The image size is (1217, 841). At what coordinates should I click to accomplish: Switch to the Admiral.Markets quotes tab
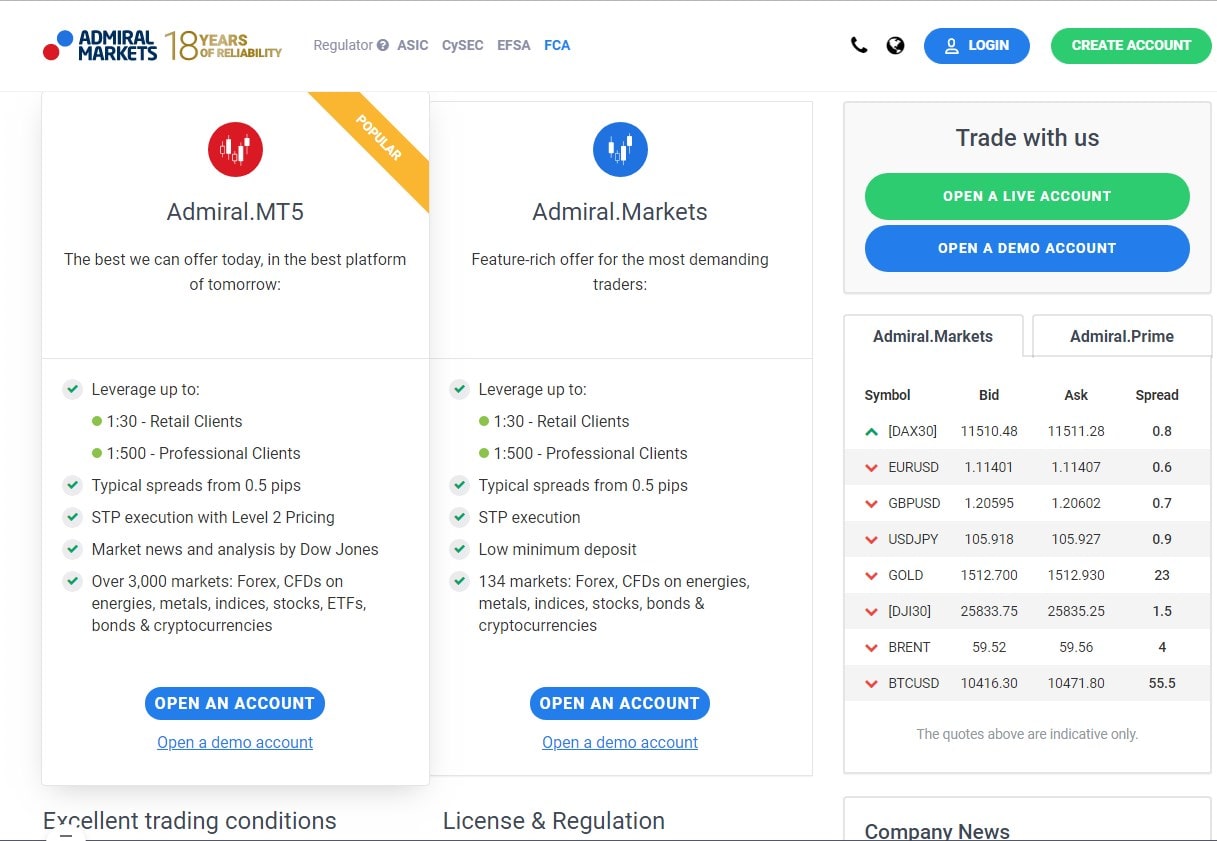click(933, 336)
